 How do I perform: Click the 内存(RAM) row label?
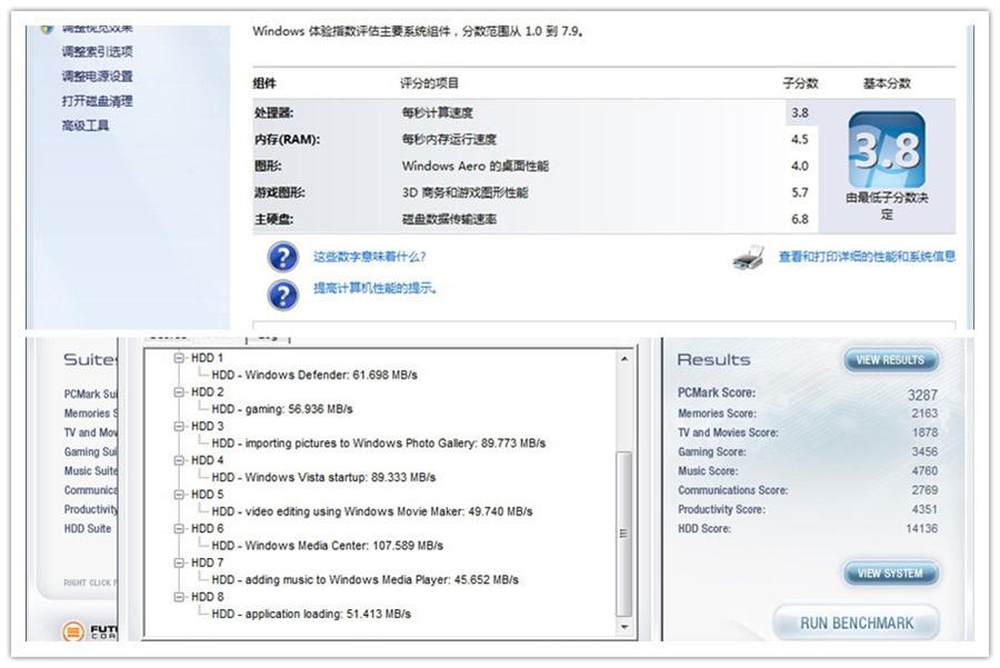pos(287,139)
